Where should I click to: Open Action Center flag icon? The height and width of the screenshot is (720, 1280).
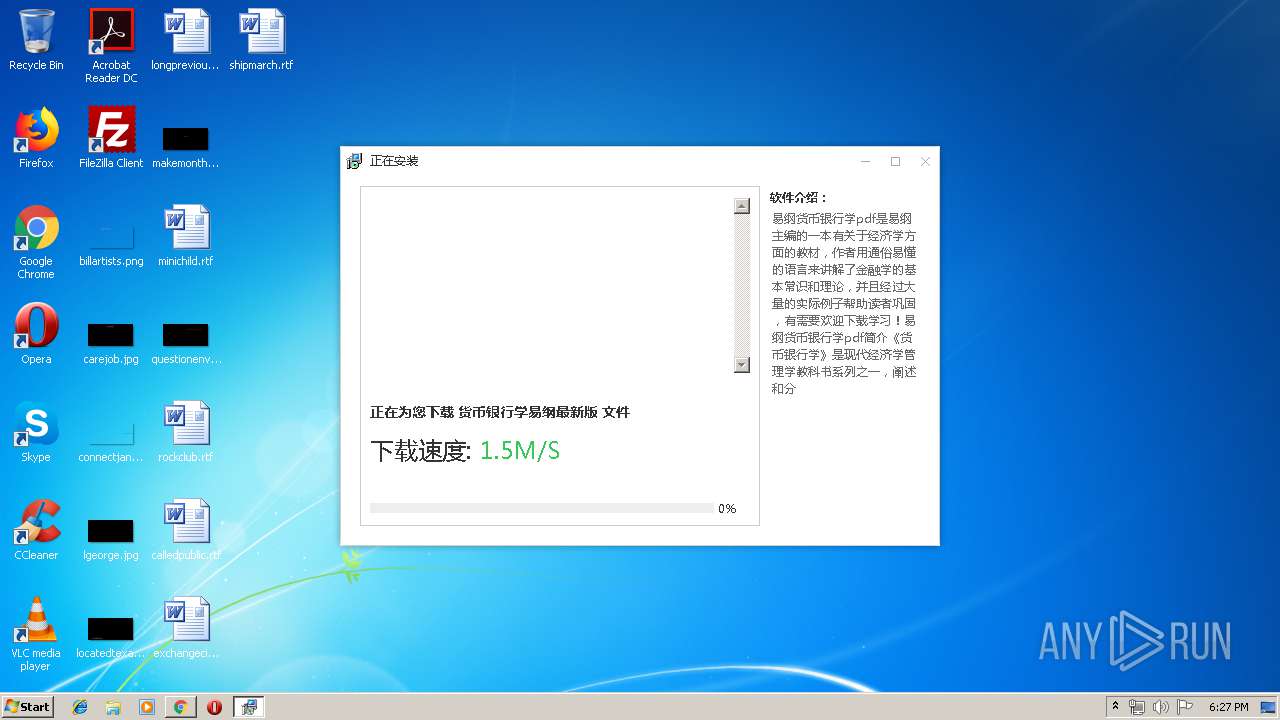click(x=1185, y=707)
